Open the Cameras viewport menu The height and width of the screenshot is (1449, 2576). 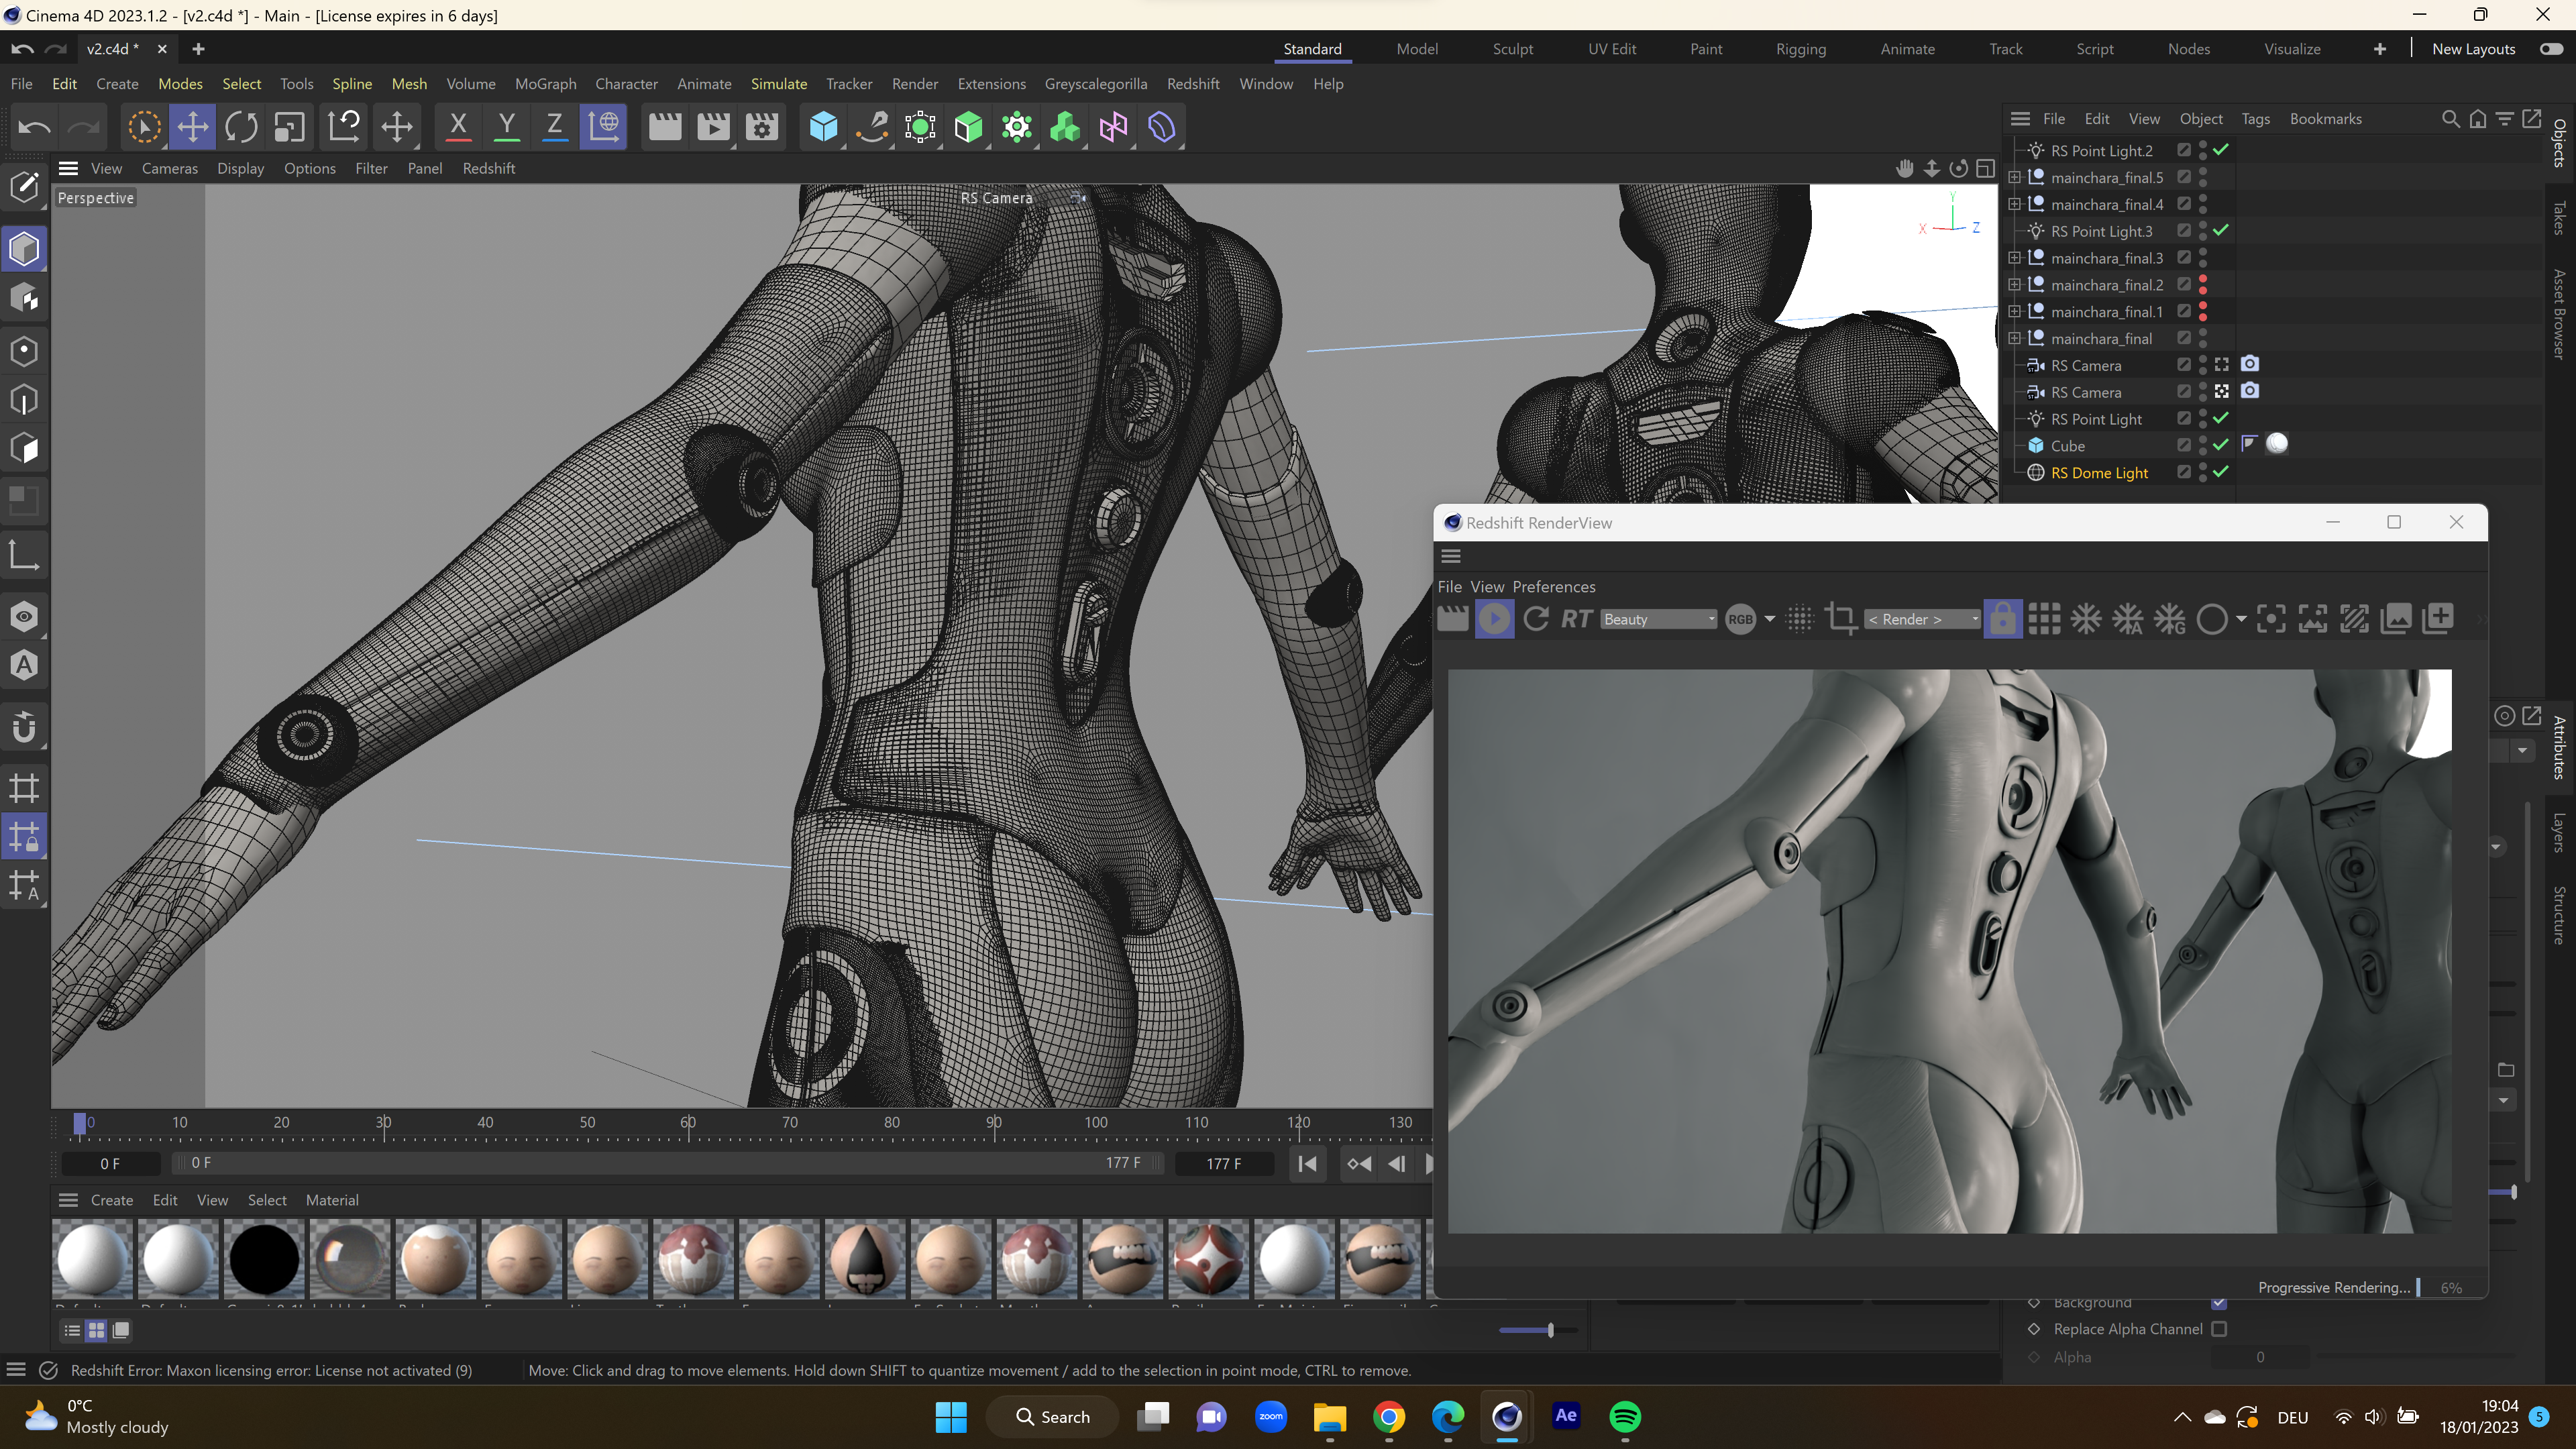tap(170, 168)
